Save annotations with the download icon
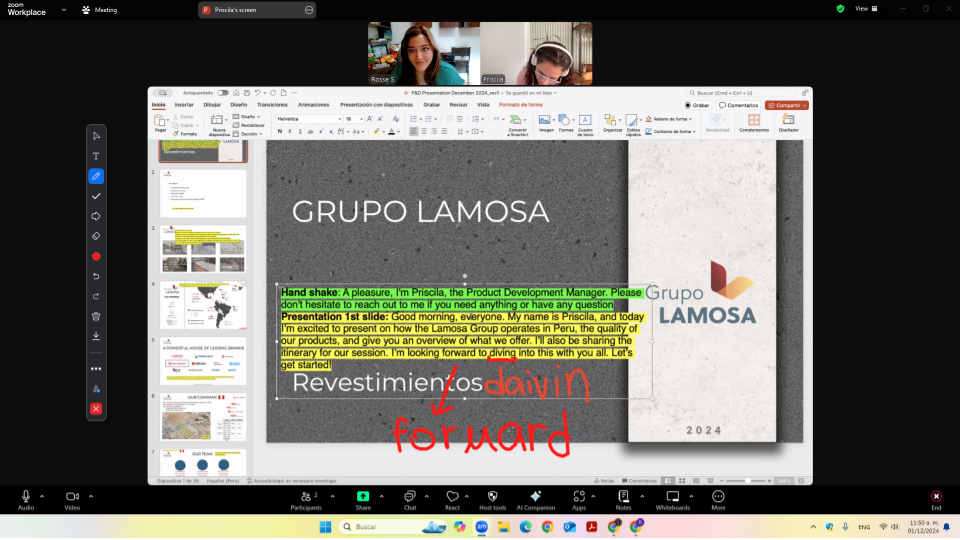960x540 pixels. (x=96, y=336)
